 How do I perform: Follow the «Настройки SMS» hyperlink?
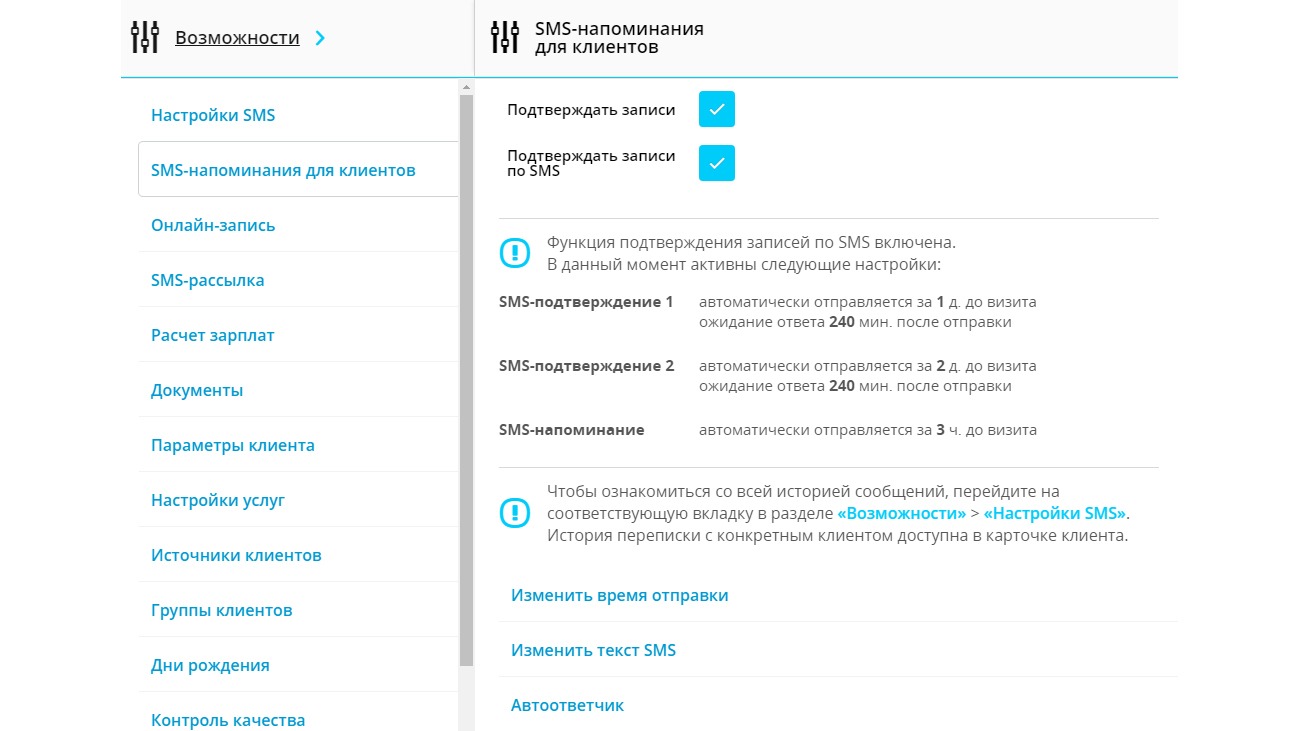(1055, 513)
